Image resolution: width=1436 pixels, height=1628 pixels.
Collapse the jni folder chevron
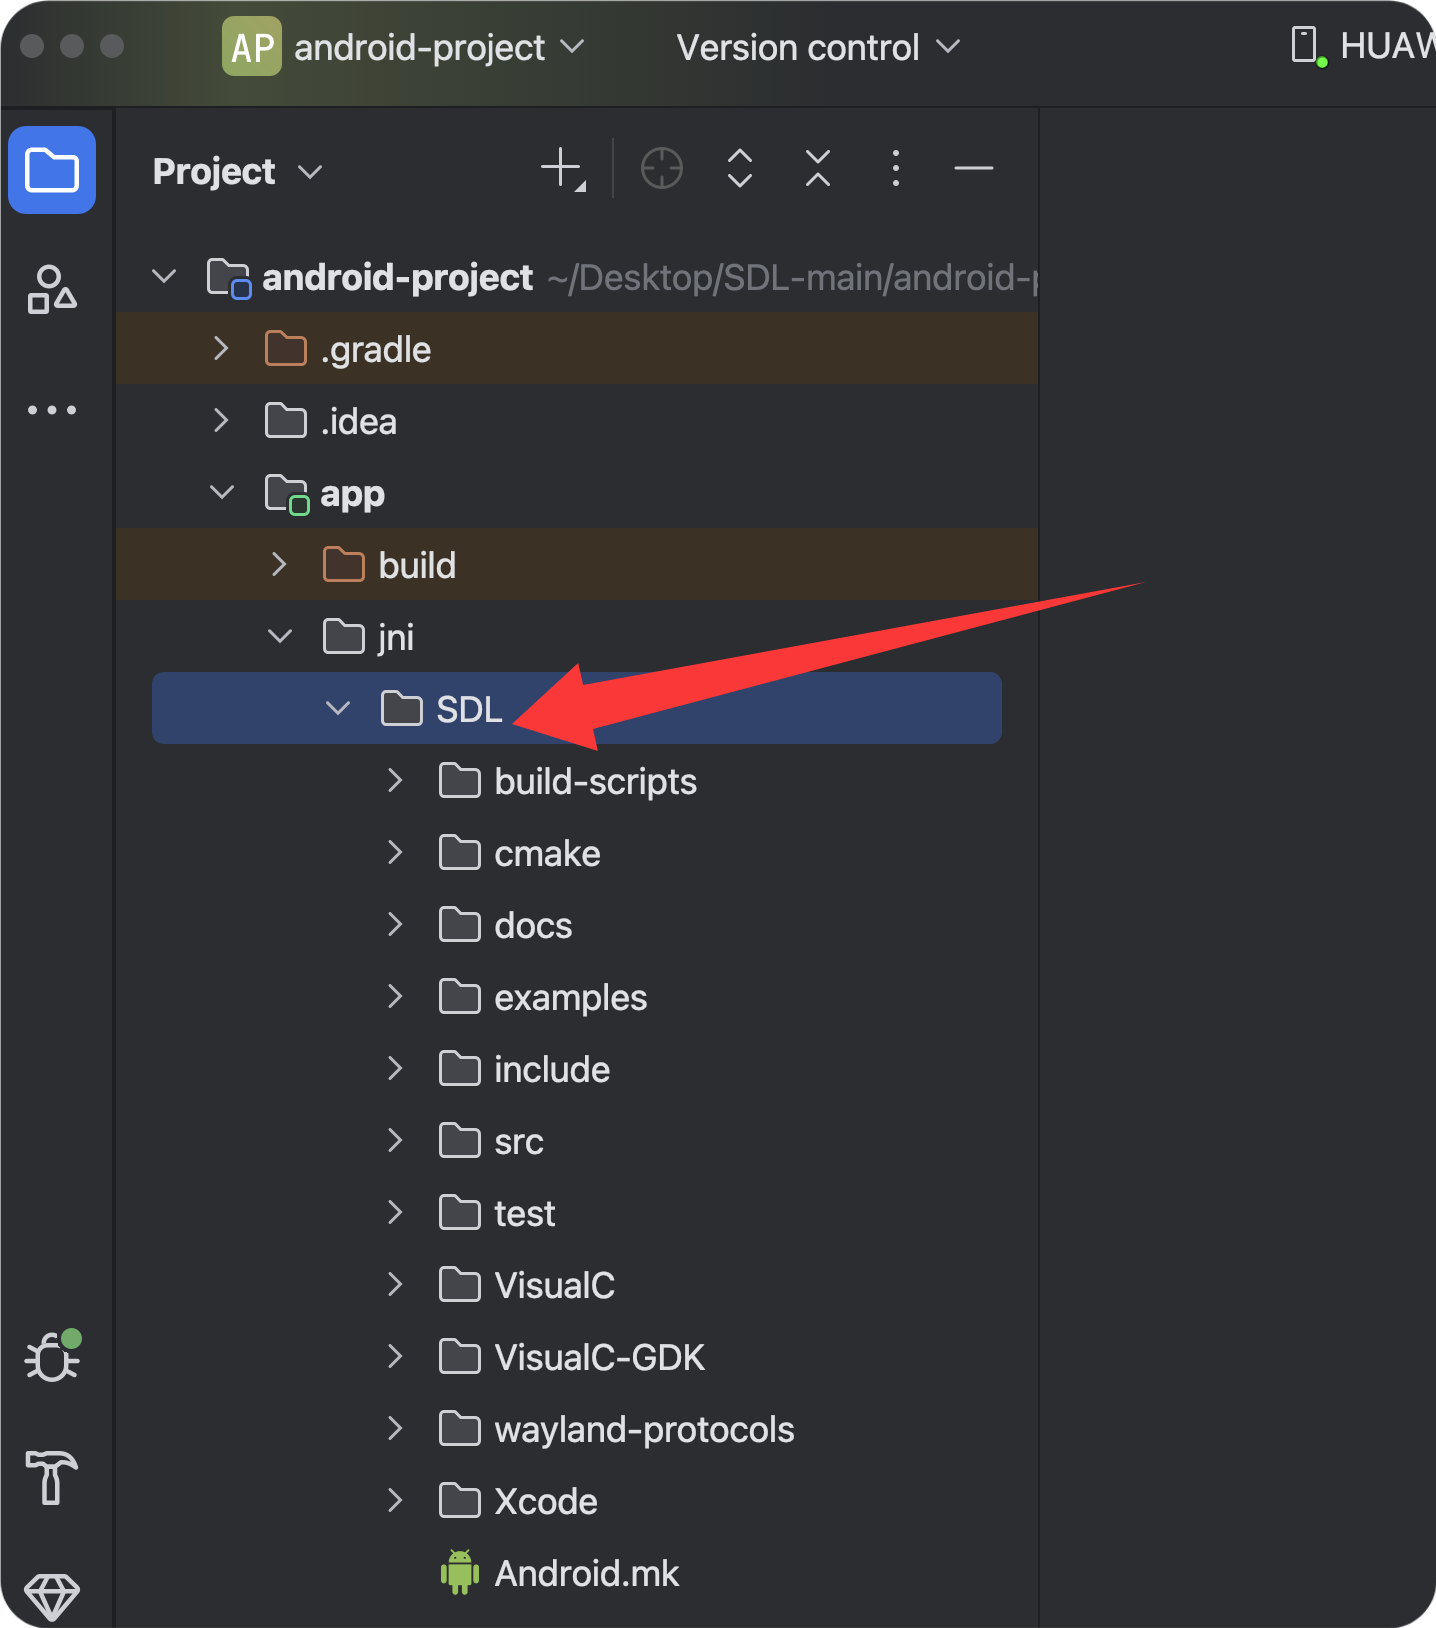280,636
